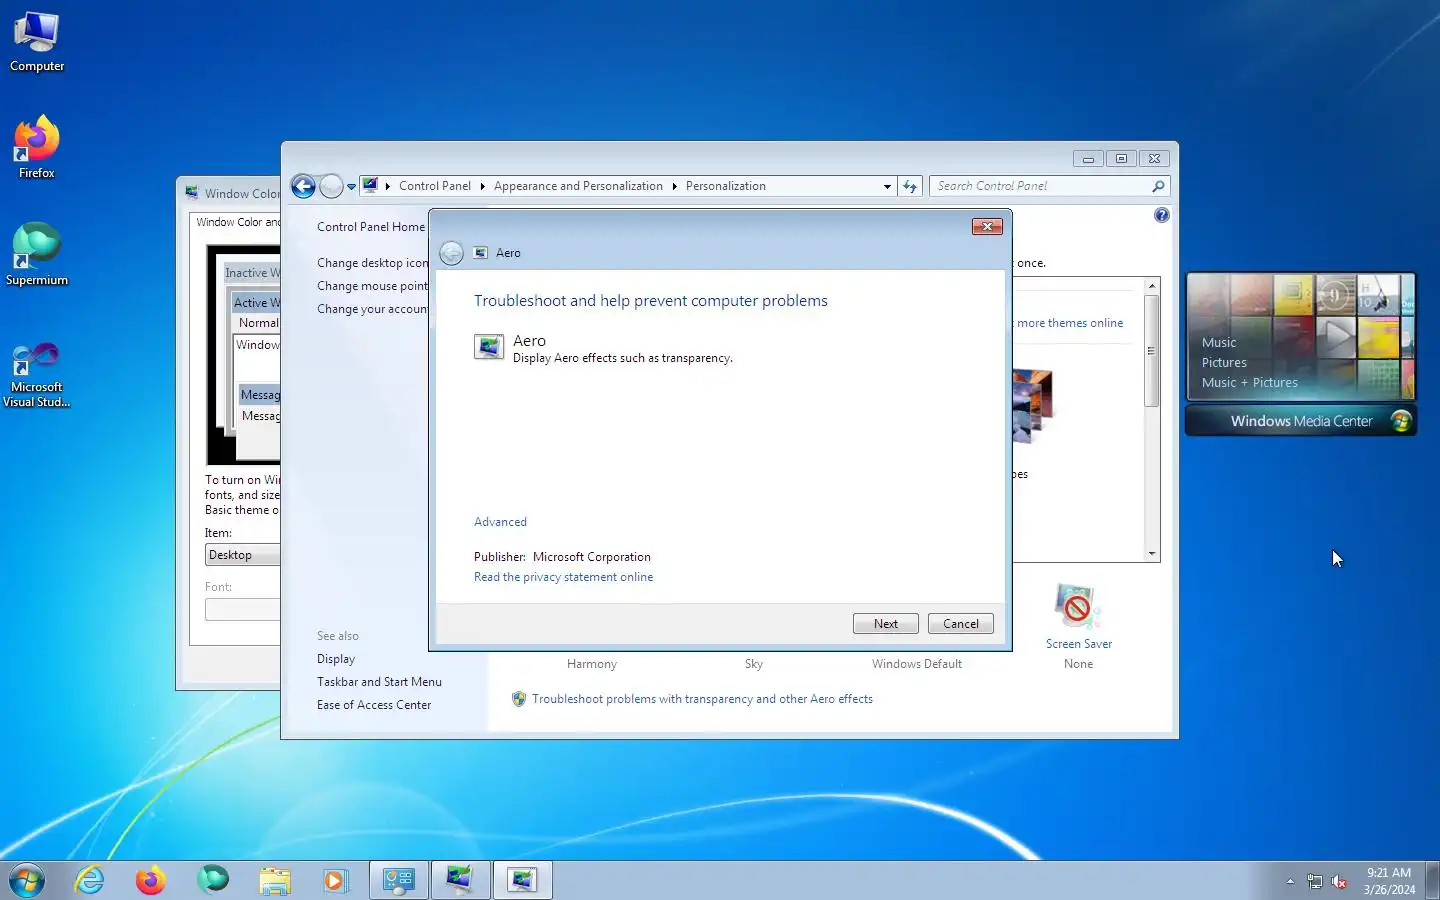Expand arrow after Appearance and Personalization
Image resolution: width=1440 pixels, height=900 pixels.
tap(674, 186)
